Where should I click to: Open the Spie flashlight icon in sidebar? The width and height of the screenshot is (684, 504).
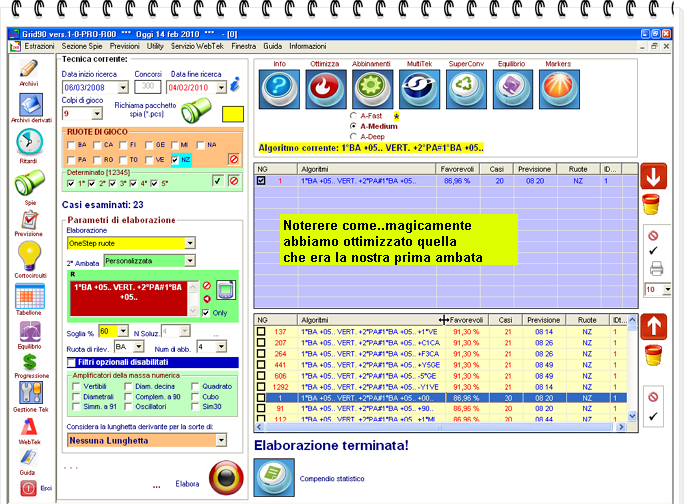point(29,182)
